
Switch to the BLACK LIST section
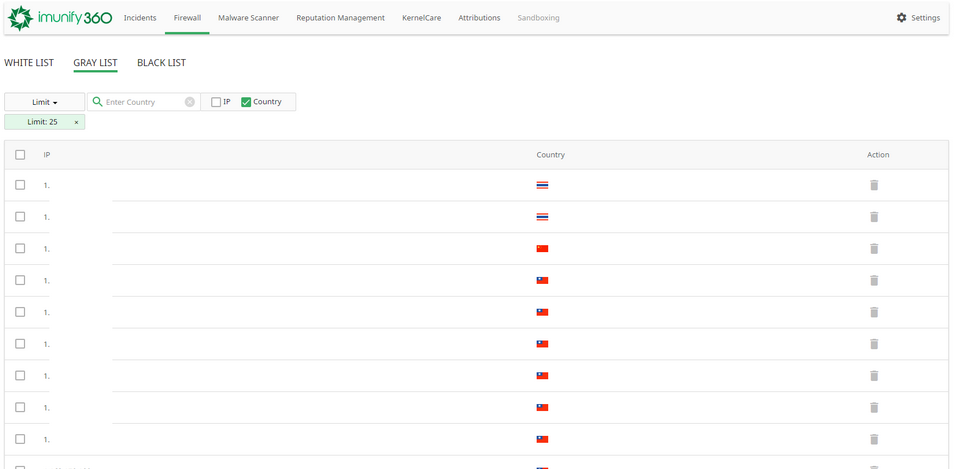[x=161, y=63]
